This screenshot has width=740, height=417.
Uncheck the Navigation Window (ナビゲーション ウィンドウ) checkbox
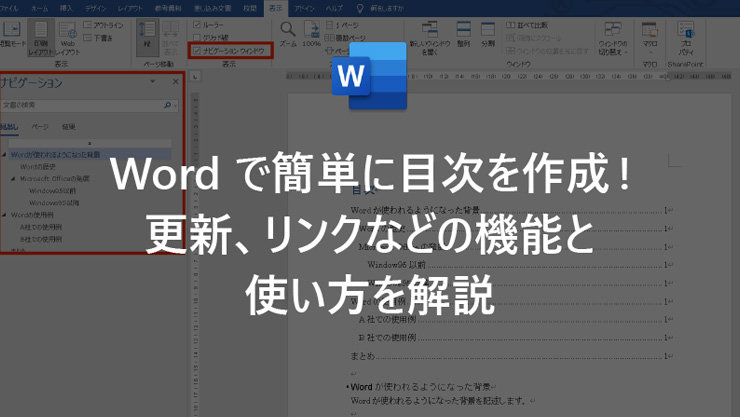pyautogui.click(x=197, y=50)
